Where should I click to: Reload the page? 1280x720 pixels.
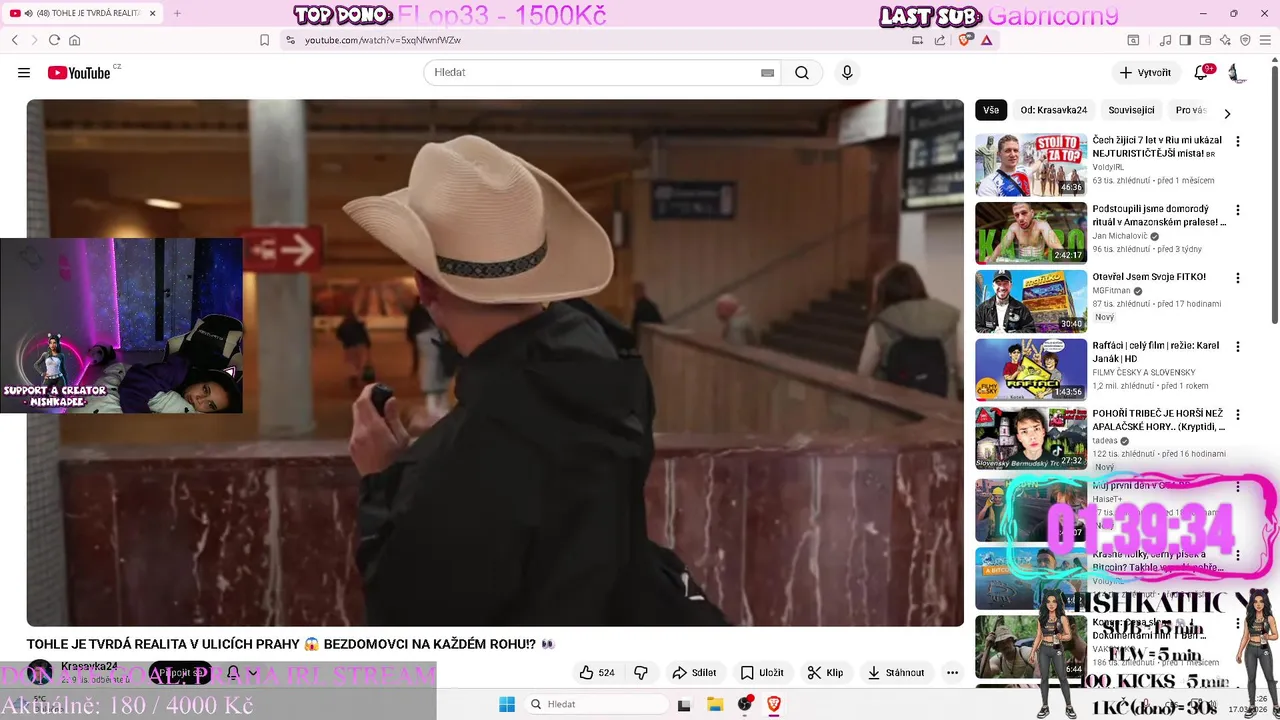tap(54, 40)
